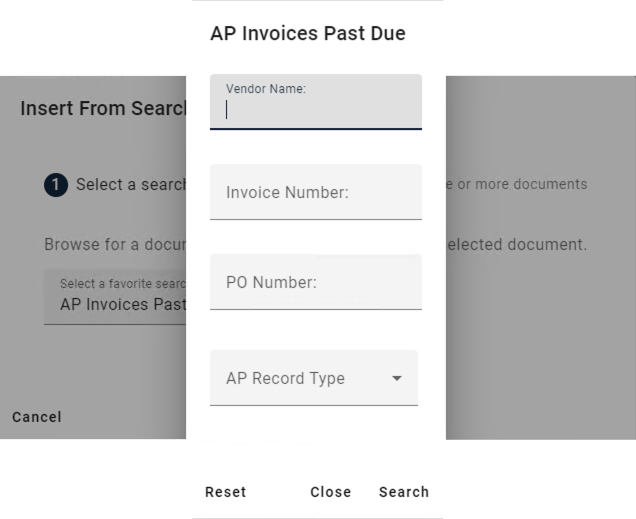Click the 'Select a favorite search' label
The height and width of the screenshot is (519, 636).
(122, 284)
